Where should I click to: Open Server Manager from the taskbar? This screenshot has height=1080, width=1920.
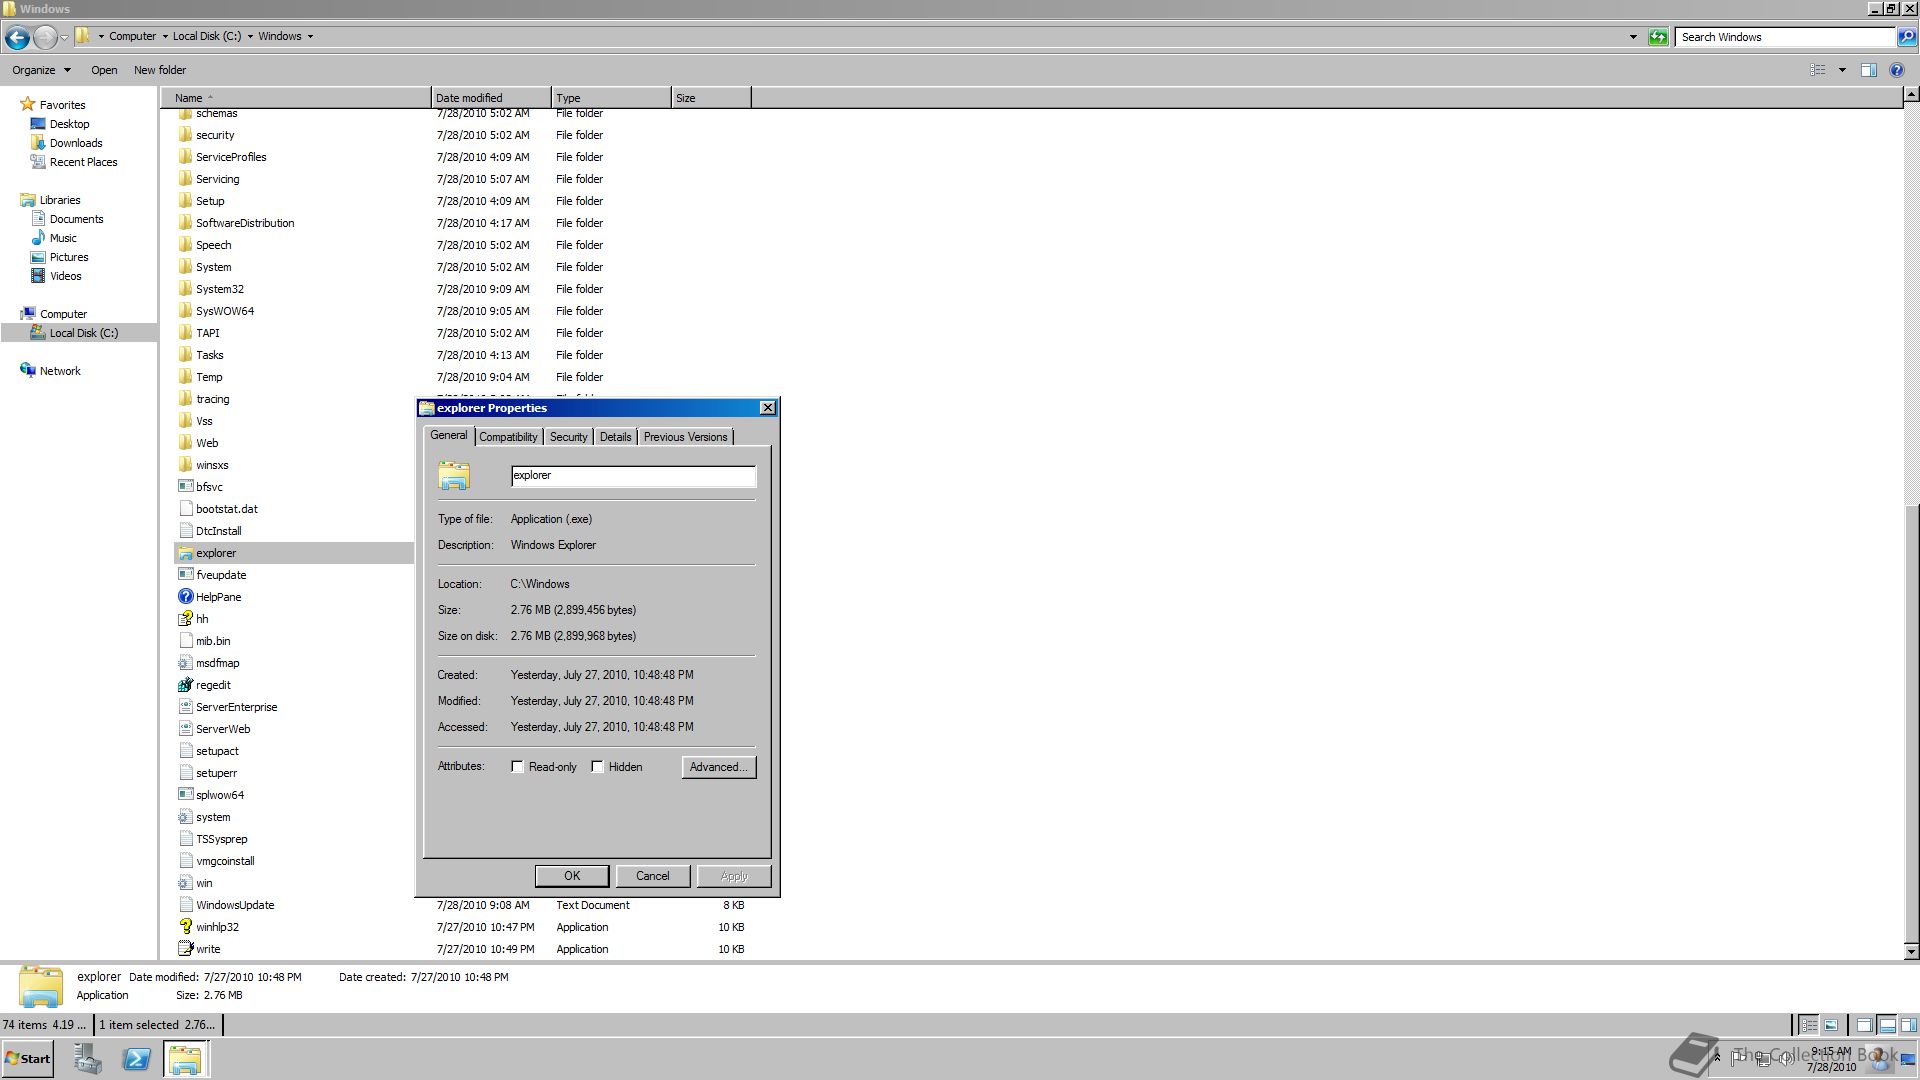pos(88,1059)
